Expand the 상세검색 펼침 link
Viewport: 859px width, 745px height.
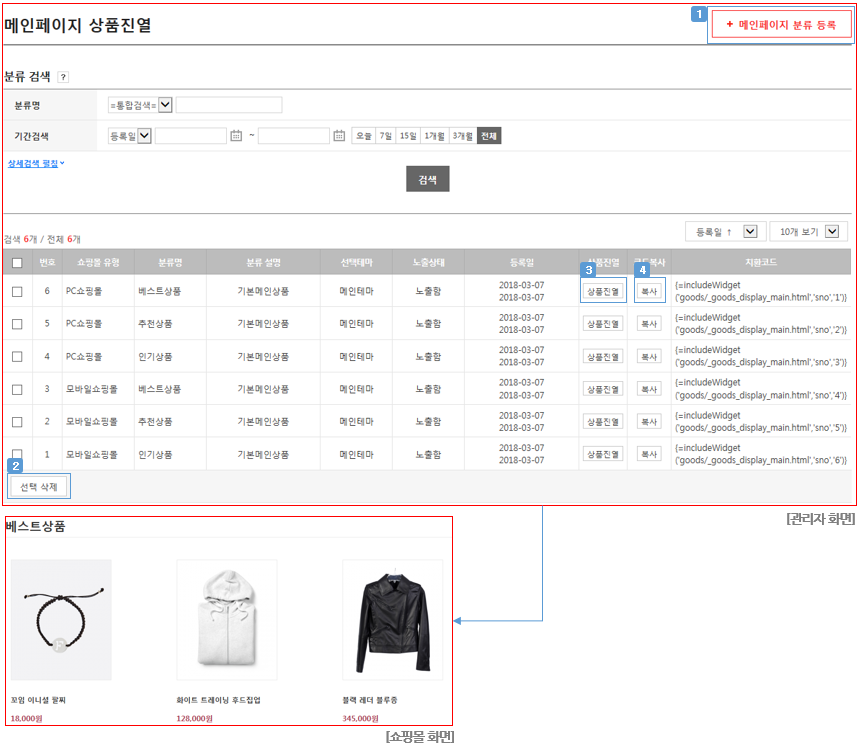(36, 163)
